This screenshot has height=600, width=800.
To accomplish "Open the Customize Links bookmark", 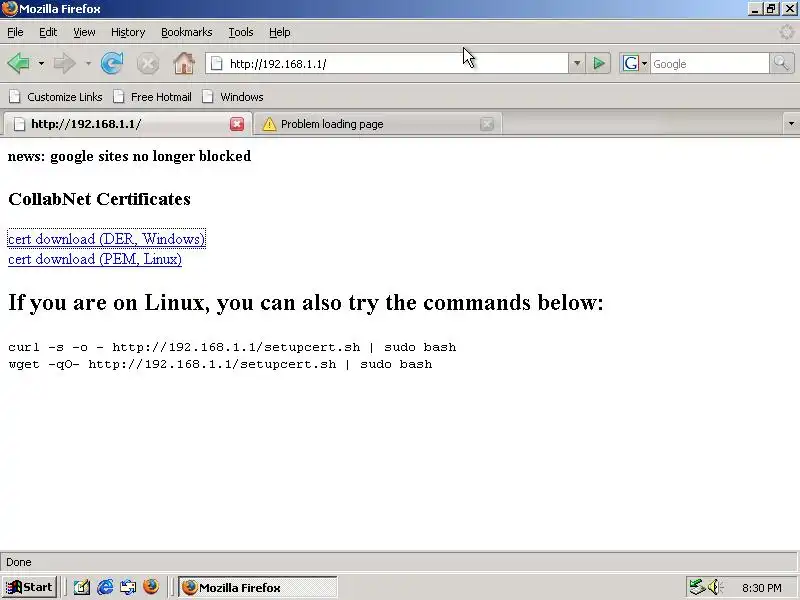I will [56, 97].
